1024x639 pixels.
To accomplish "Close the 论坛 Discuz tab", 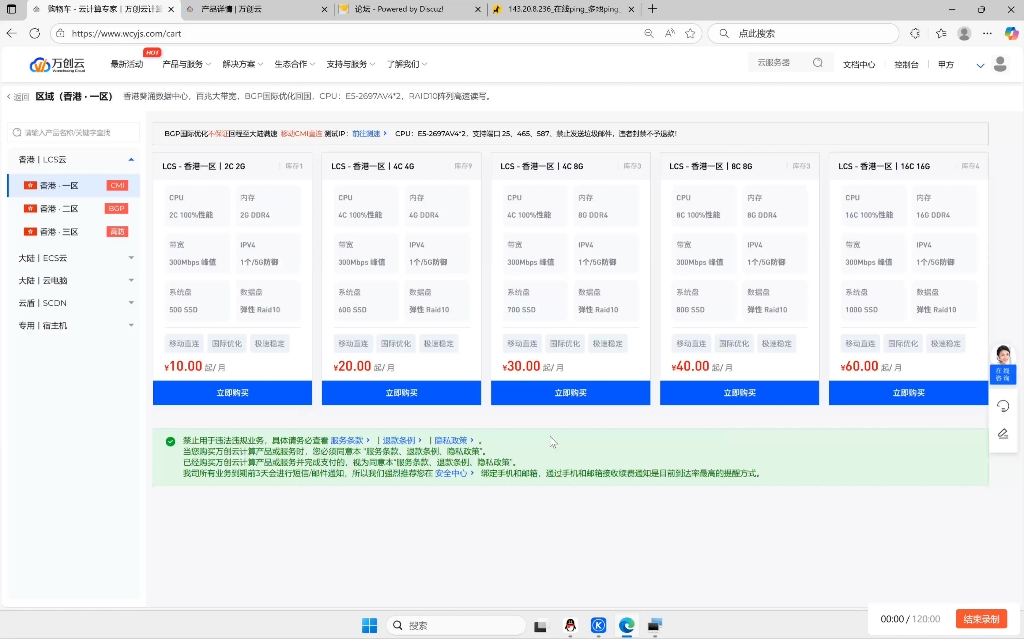I will 478,9.
